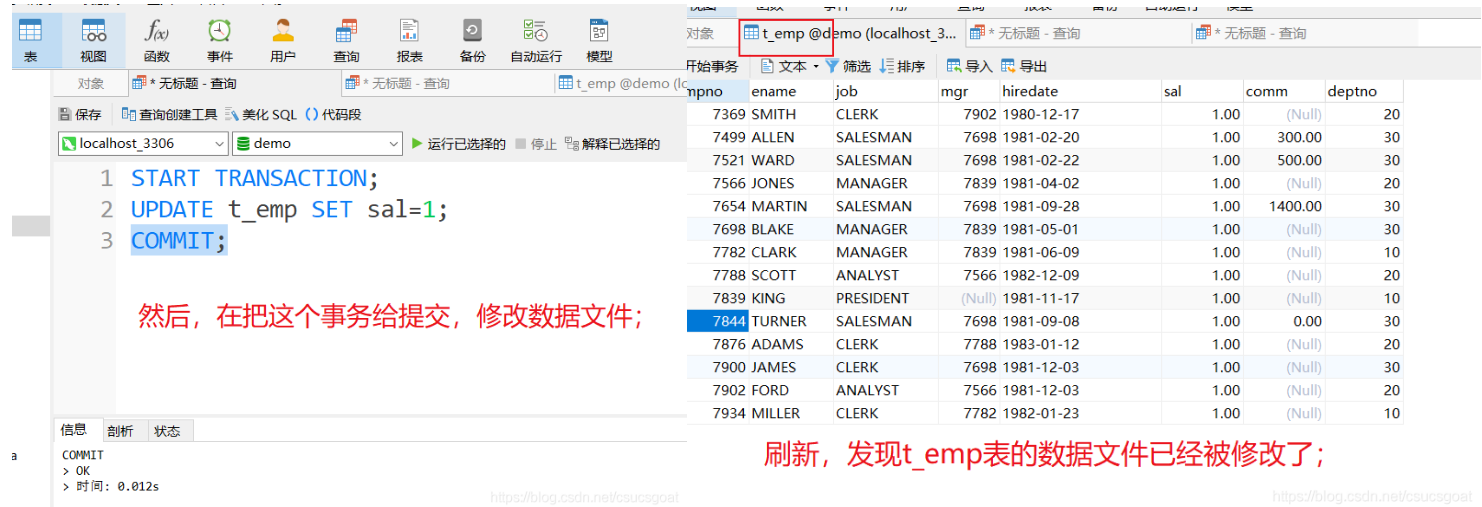Screen dimensions: 1482x507
Task: Open the 备份 (Backup) toolbar icon
Action: [472, 40]
